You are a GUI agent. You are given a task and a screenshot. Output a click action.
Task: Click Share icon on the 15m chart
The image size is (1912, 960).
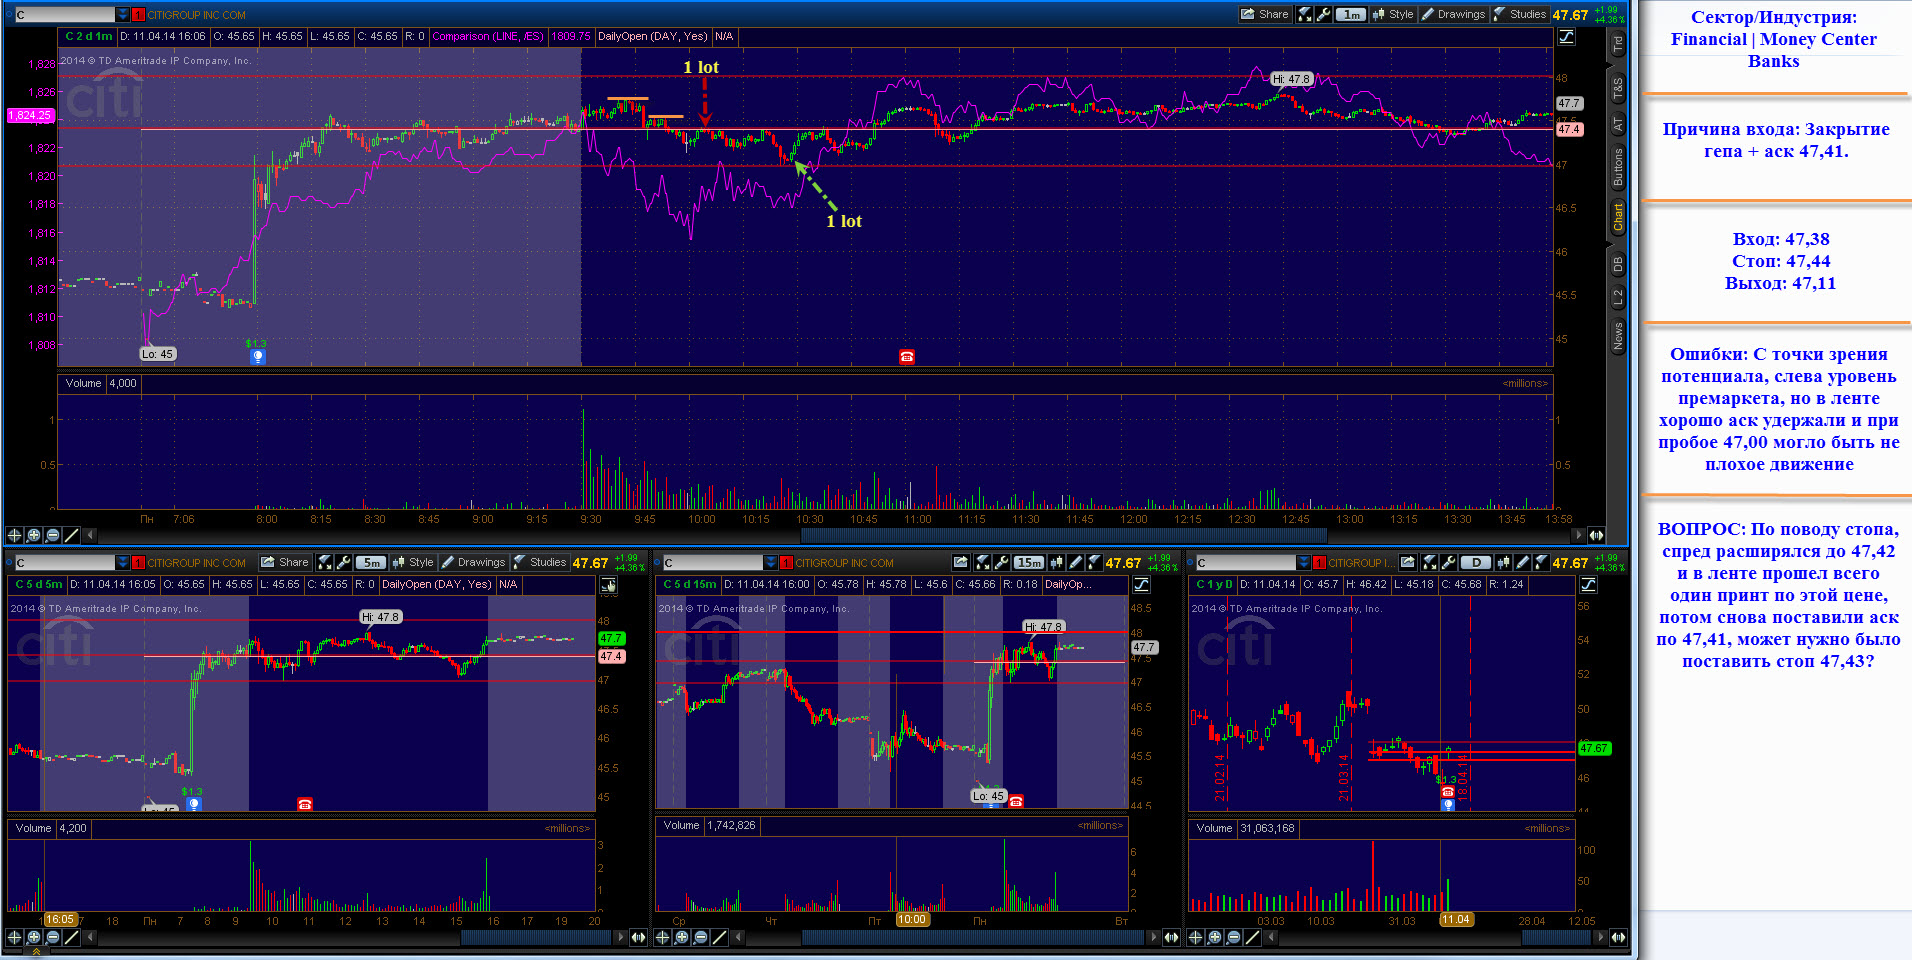(x=962, y=562)
